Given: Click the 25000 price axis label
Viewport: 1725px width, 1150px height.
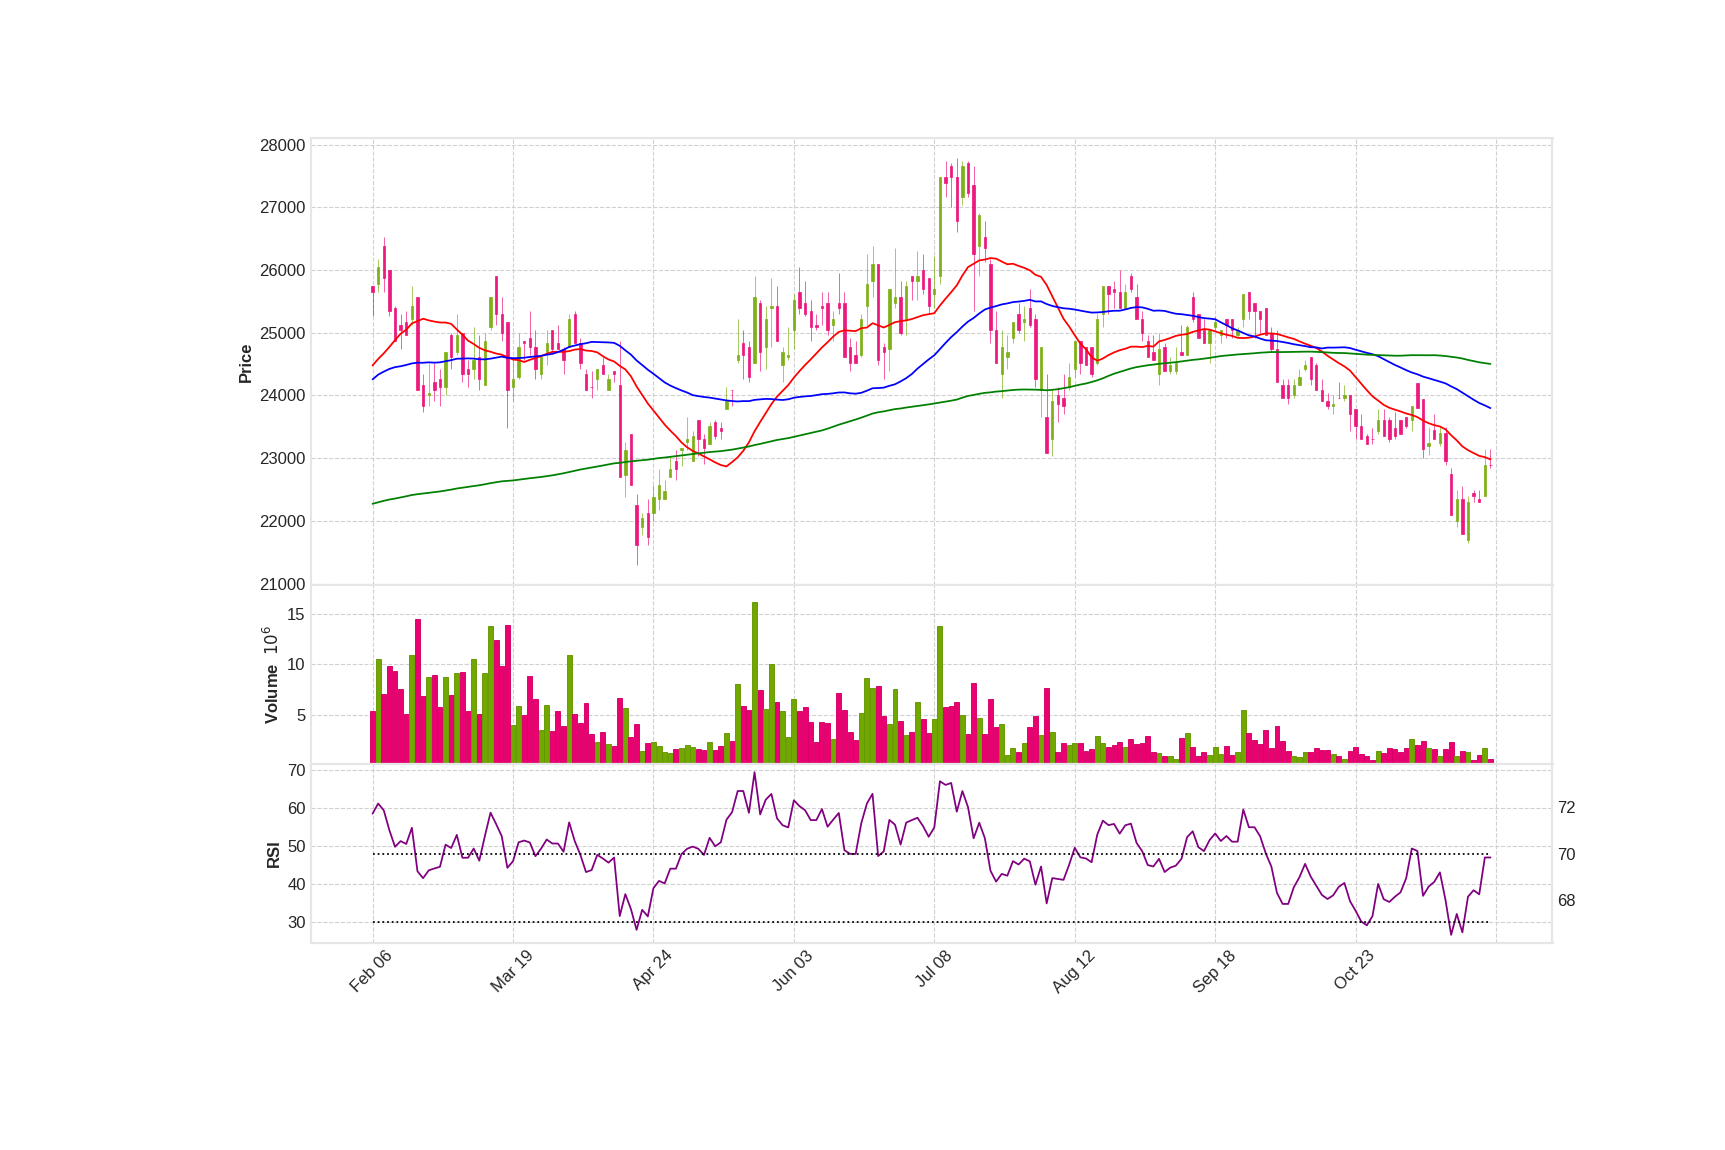Looking at the screenshot, I should click(282, 333).
